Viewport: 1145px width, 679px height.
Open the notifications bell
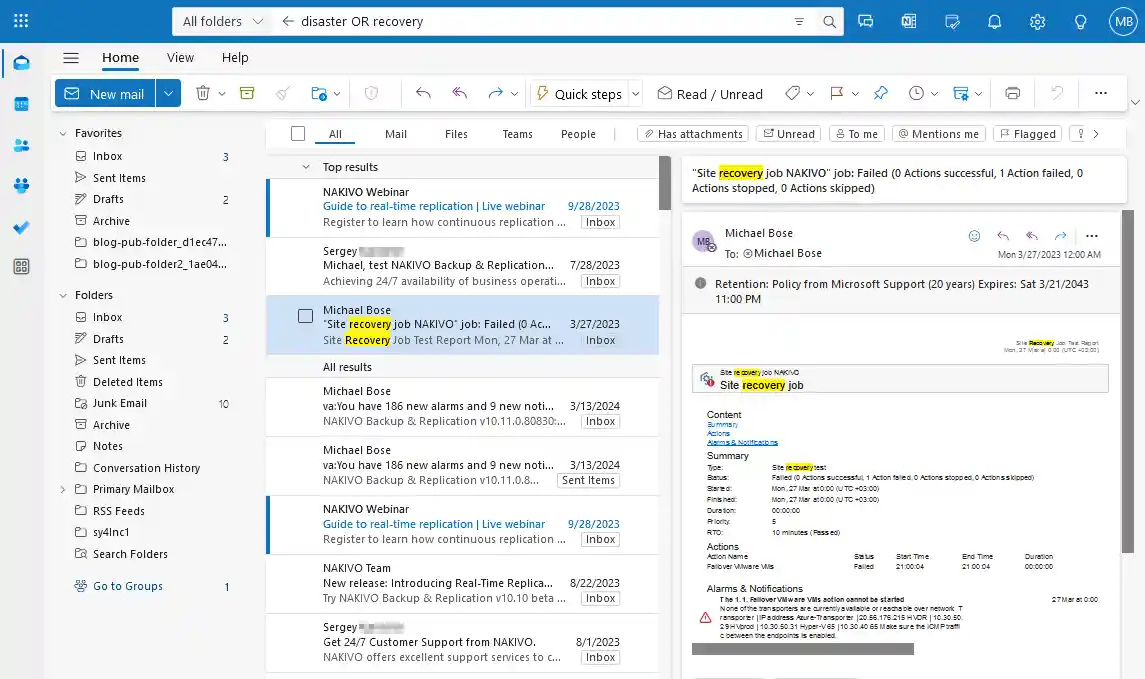coord(995,21)
